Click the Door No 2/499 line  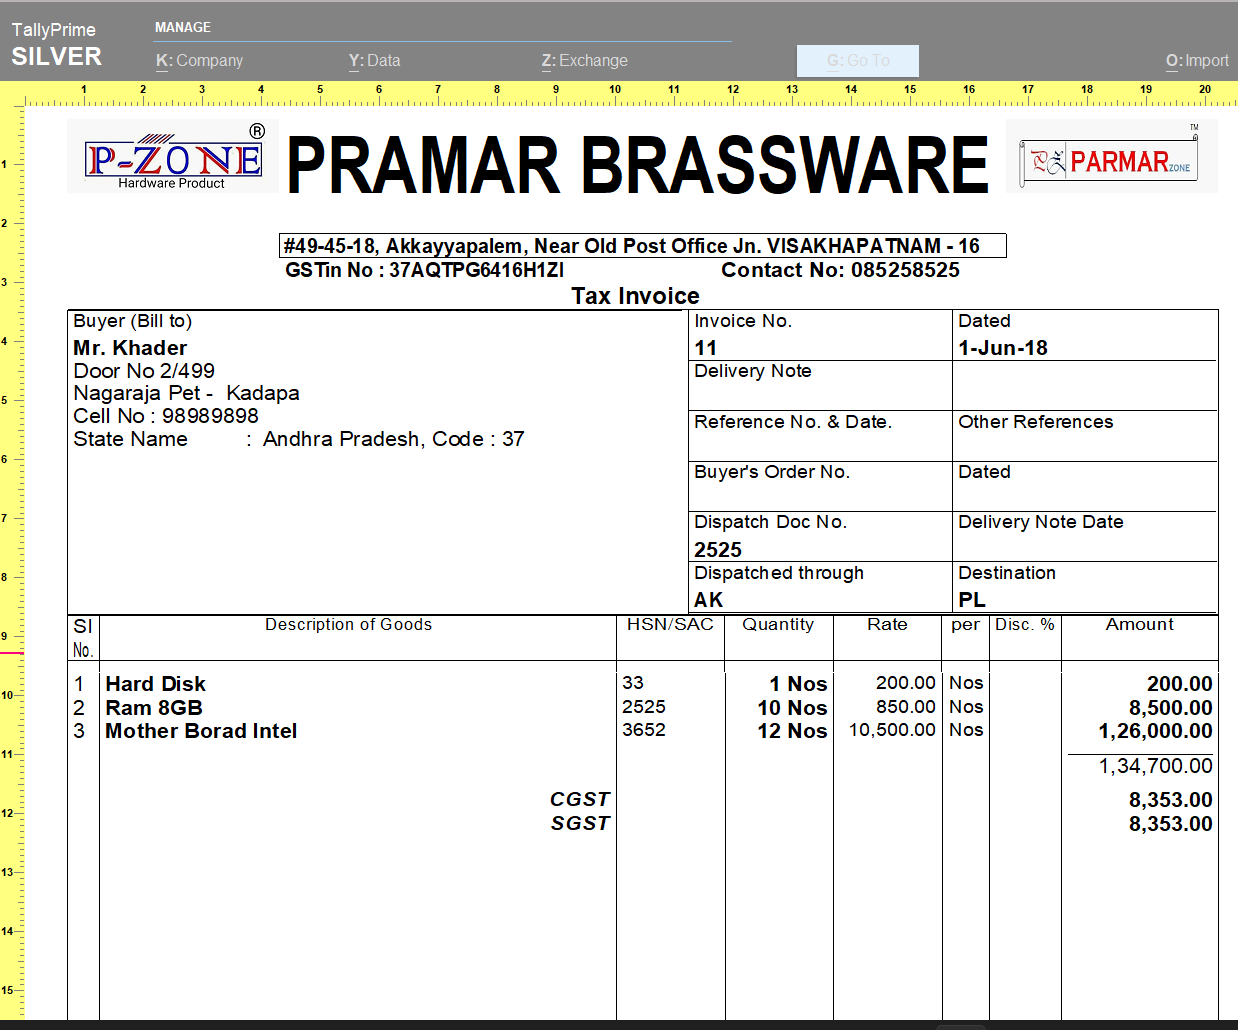[x=144, y=371]
